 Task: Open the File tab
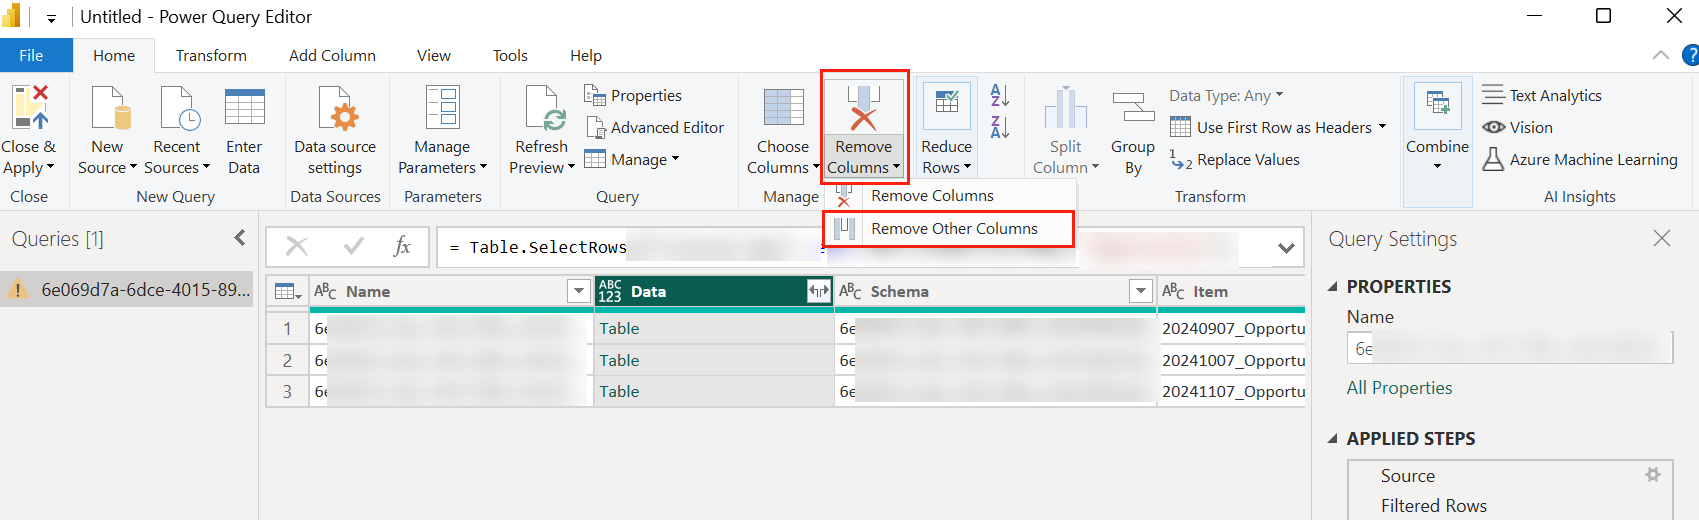pyautogui.click(x=32, y=55)
